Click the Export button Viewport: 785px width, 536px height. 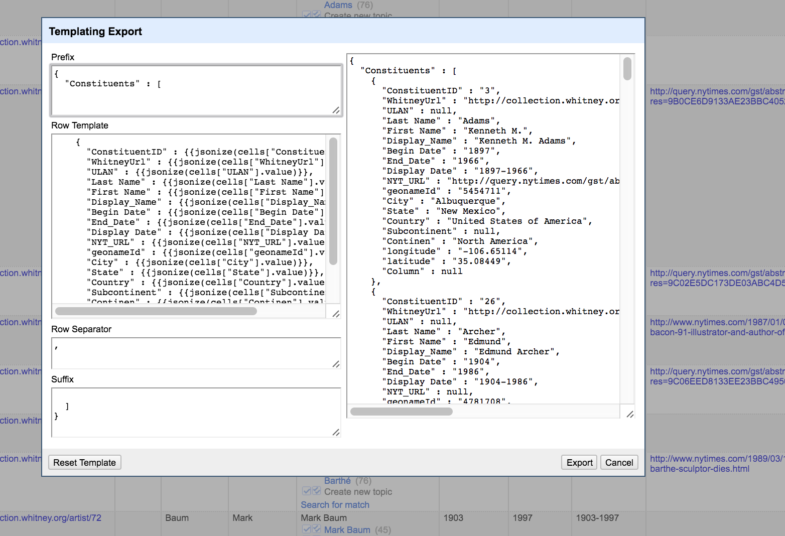click(579, 462)
